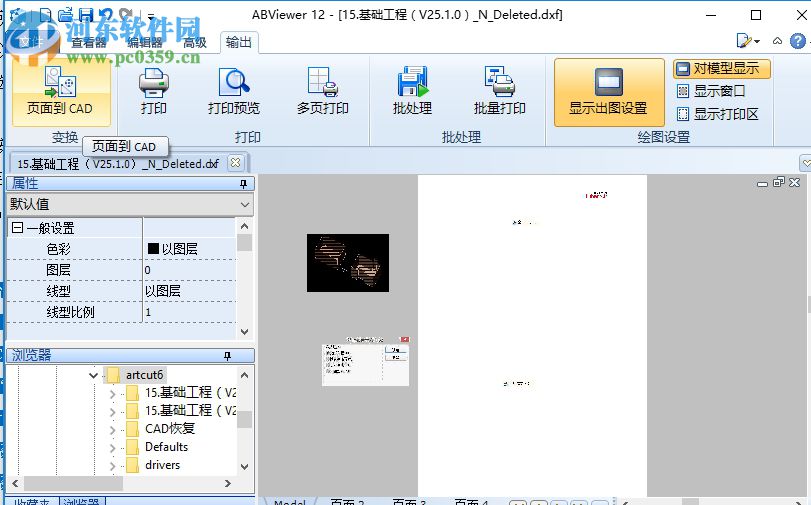Expand the first 15.基础工程 folder
The height and width of the screenshot is (505, 811).
tap(112, 394)
